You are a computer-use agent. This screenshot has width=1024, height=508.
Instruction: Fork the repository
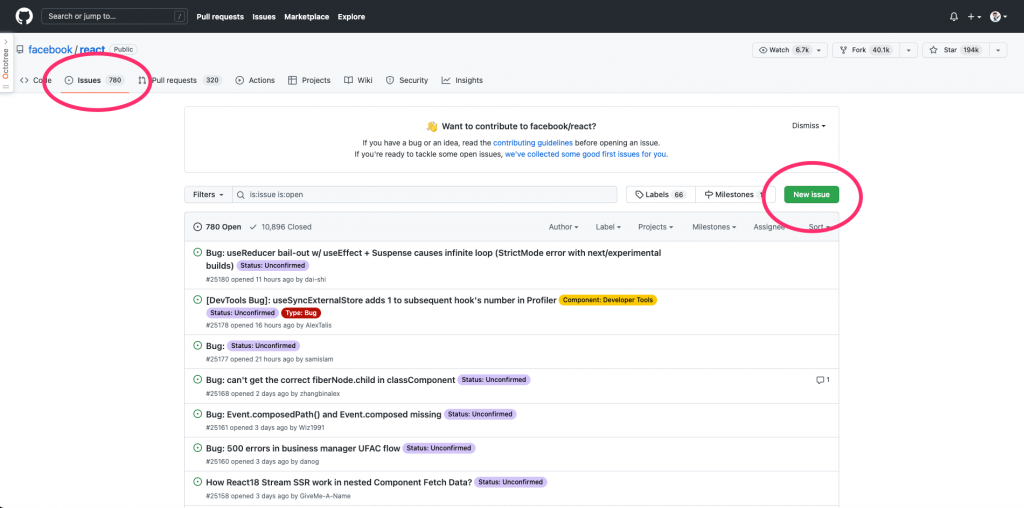[x=866, y=50]
